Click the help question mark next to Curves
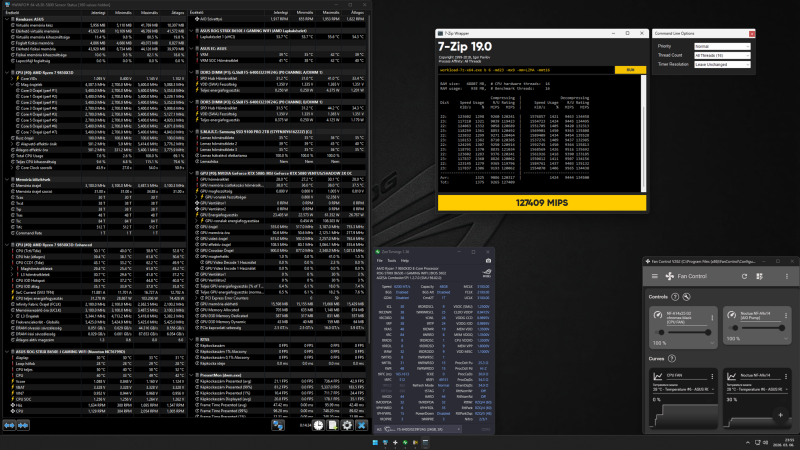Viewport: 800px width, 450px height. (671, 358)
